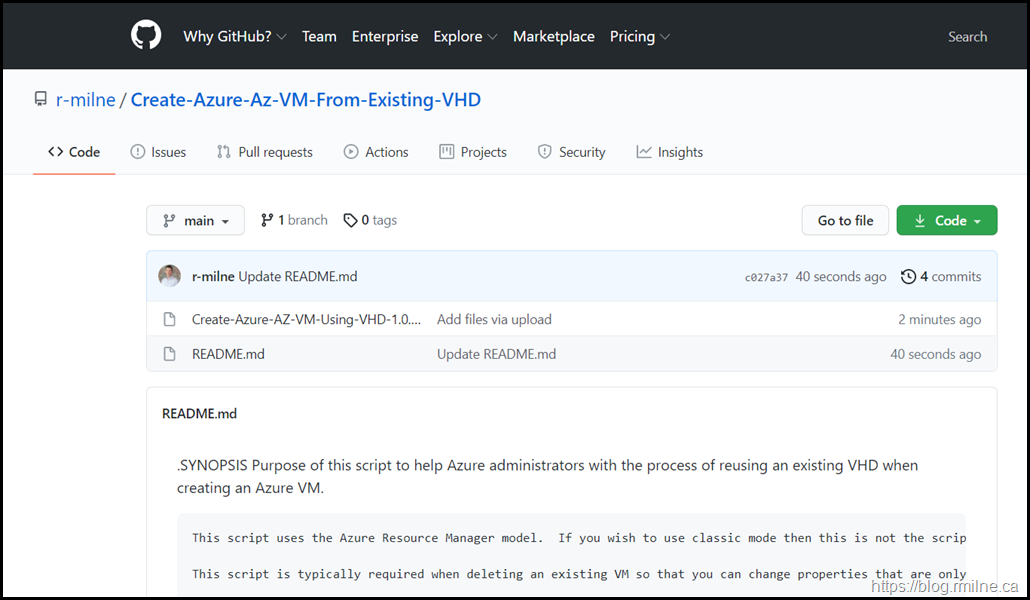This screenshot has height=600, width=1030.
Task: Go to Team page in header
Action: [319, 37]
